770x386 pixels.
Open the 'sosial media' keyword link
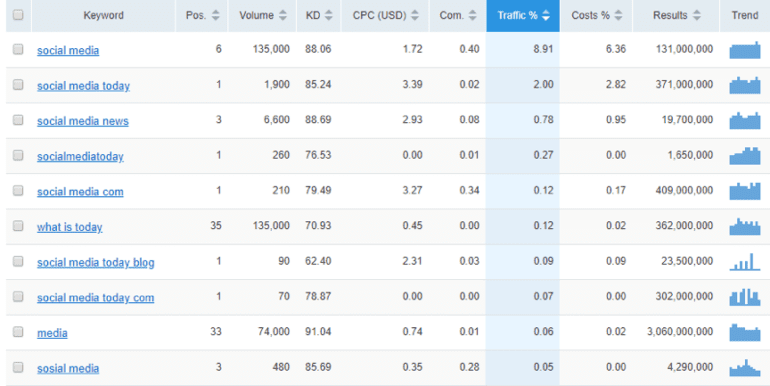click(x=68, y=368)
